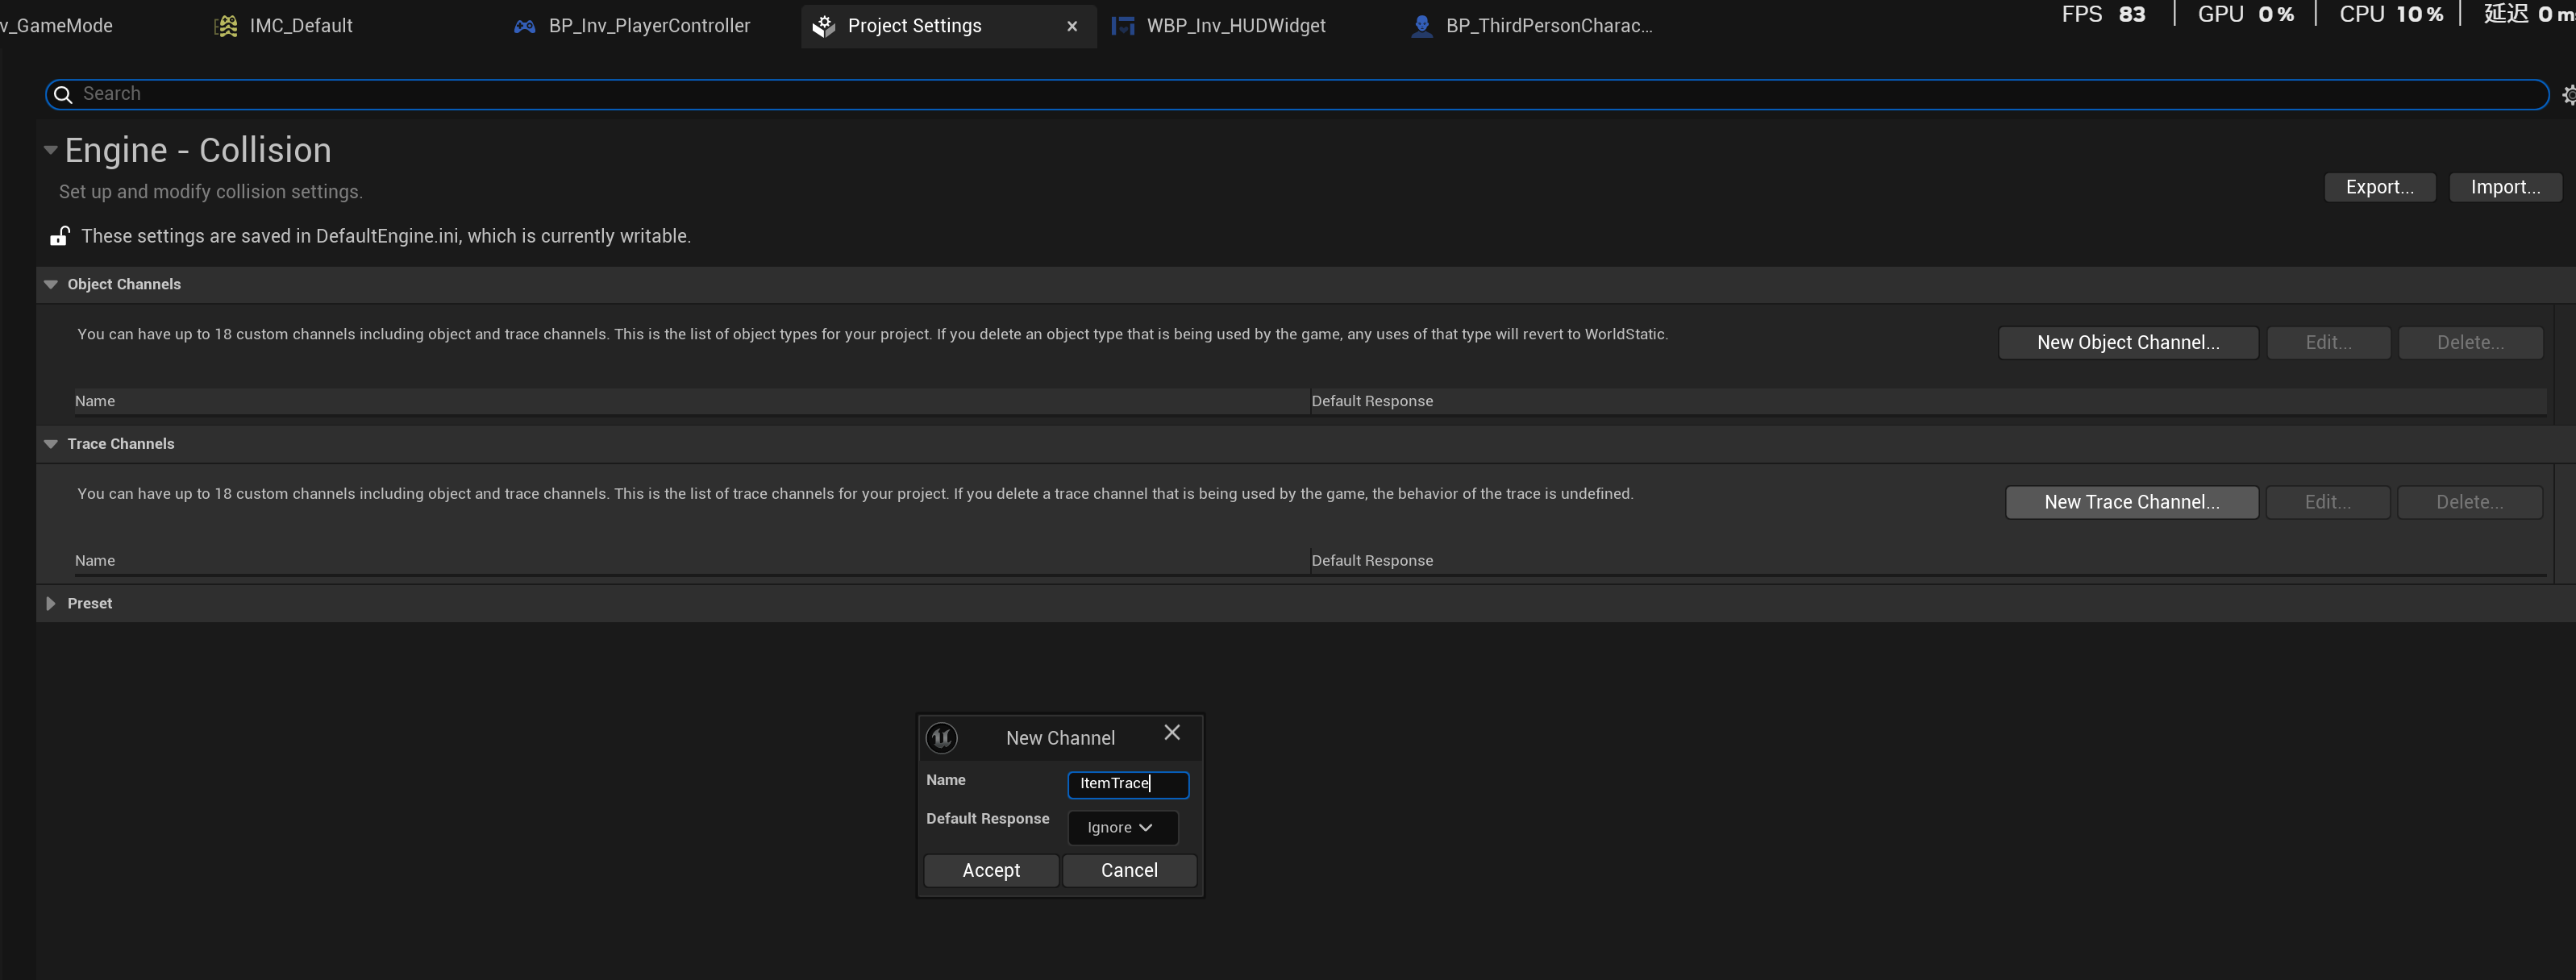Collapse the Object Channels section

coord(51,284)
